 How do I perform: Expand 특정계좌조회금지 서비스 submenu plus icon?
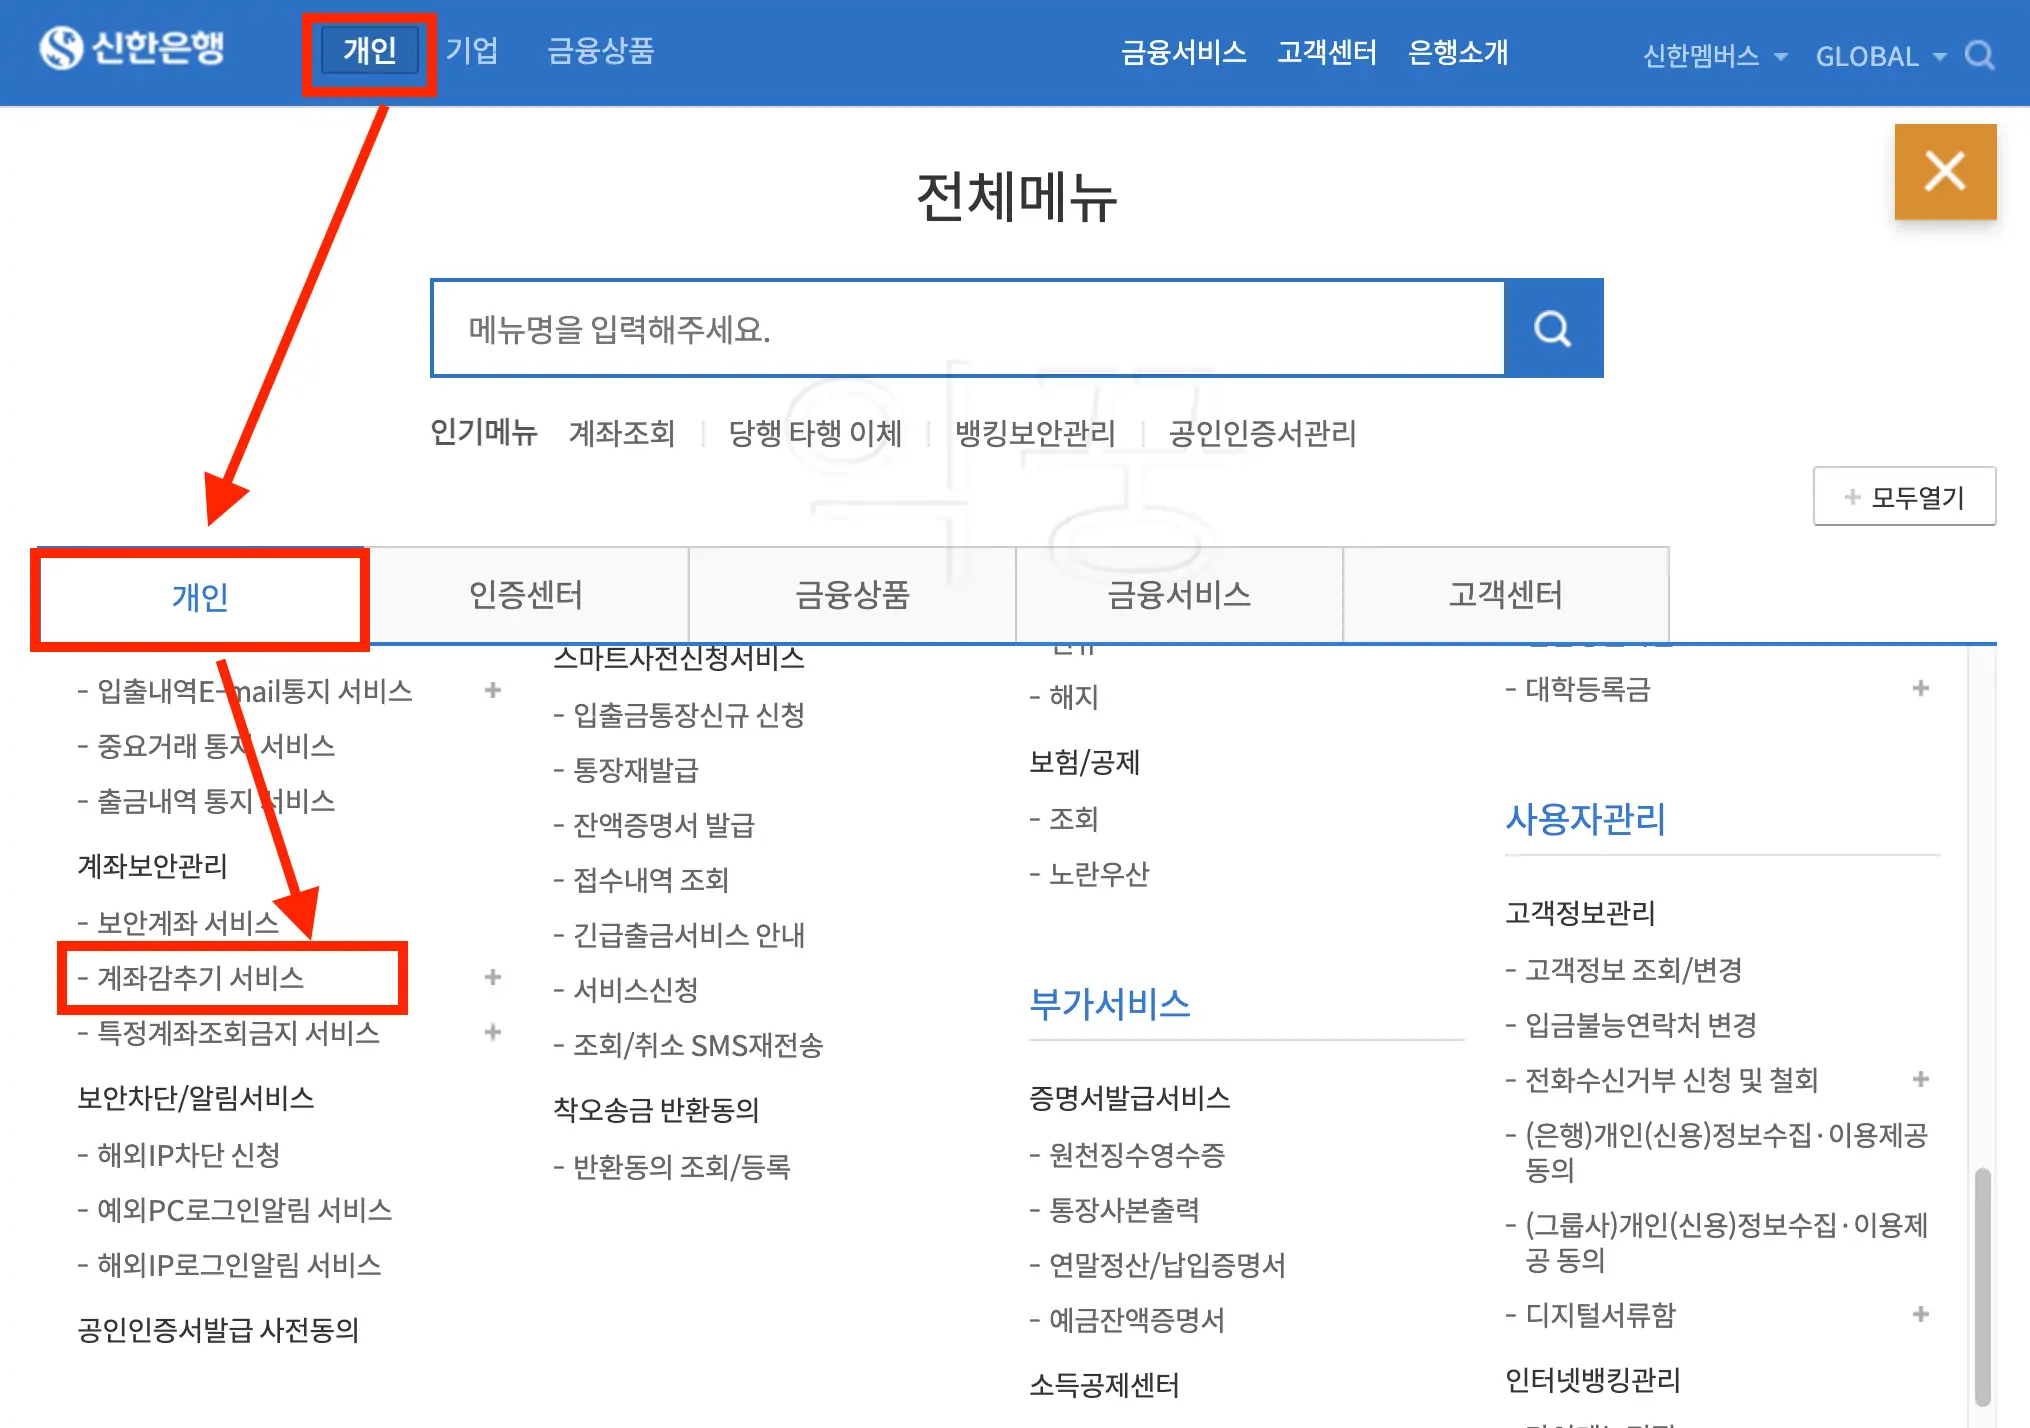[x=492, y=1032]
